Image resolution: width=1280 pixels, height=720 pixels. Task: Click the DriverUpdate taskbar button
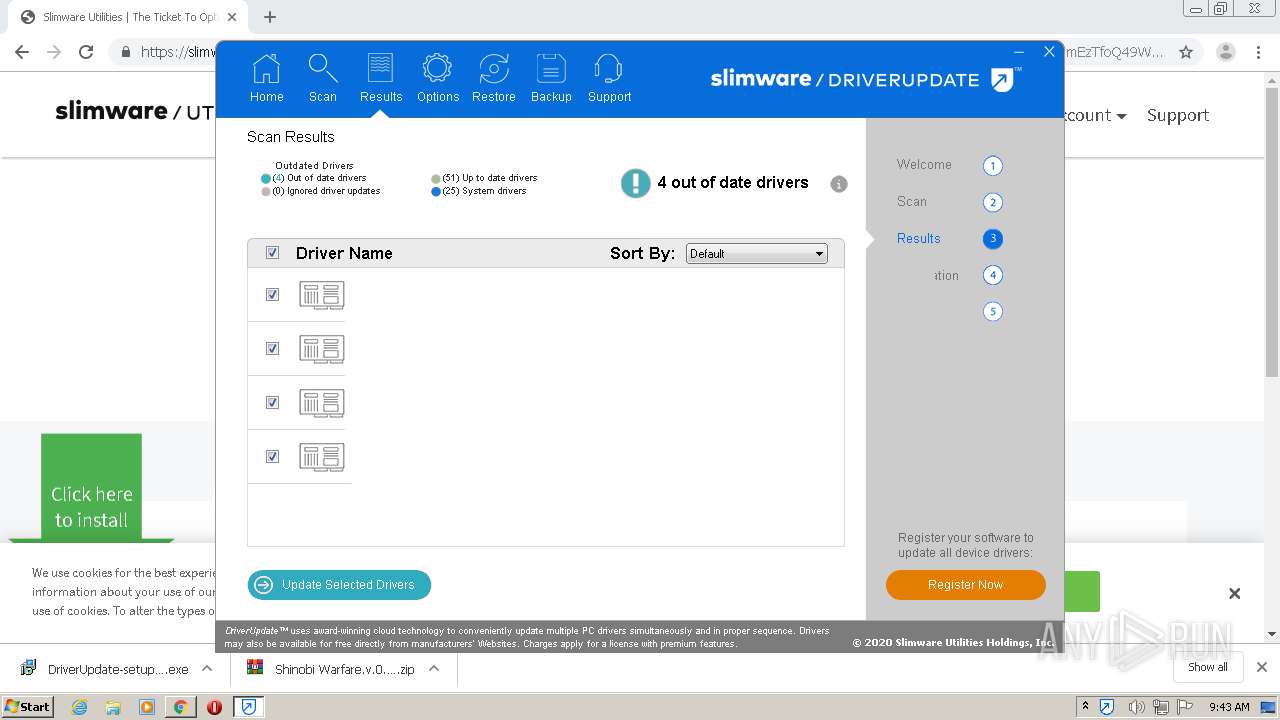click(x=249, y=707)
